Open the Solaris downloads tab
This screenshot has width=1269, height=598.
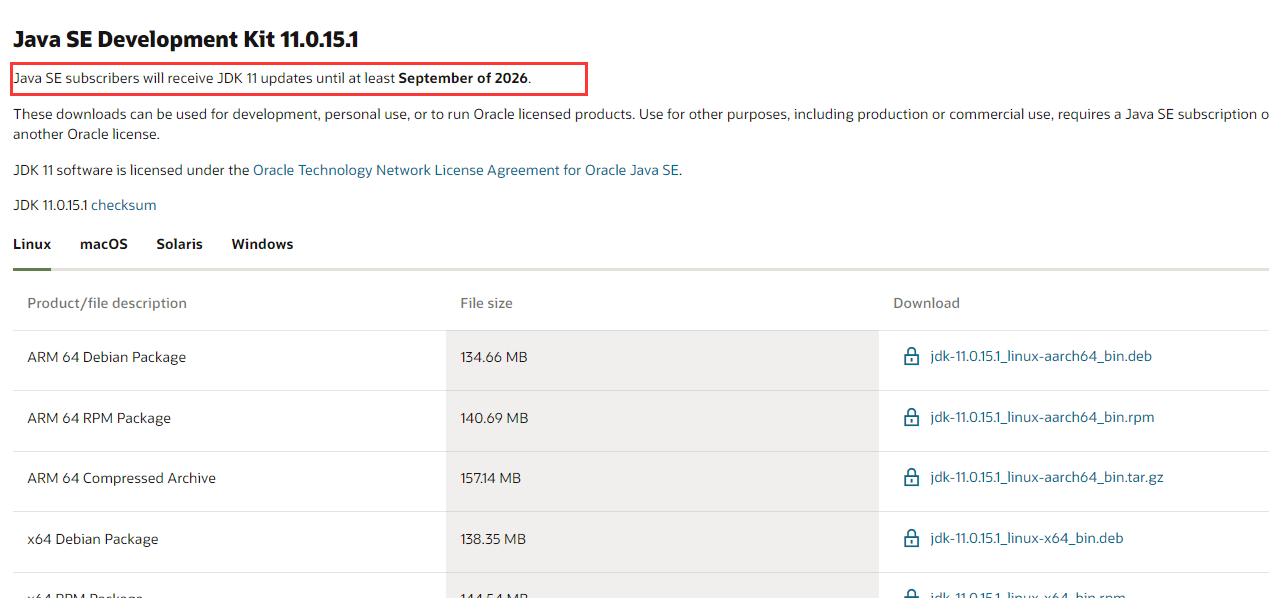(179, 244)
